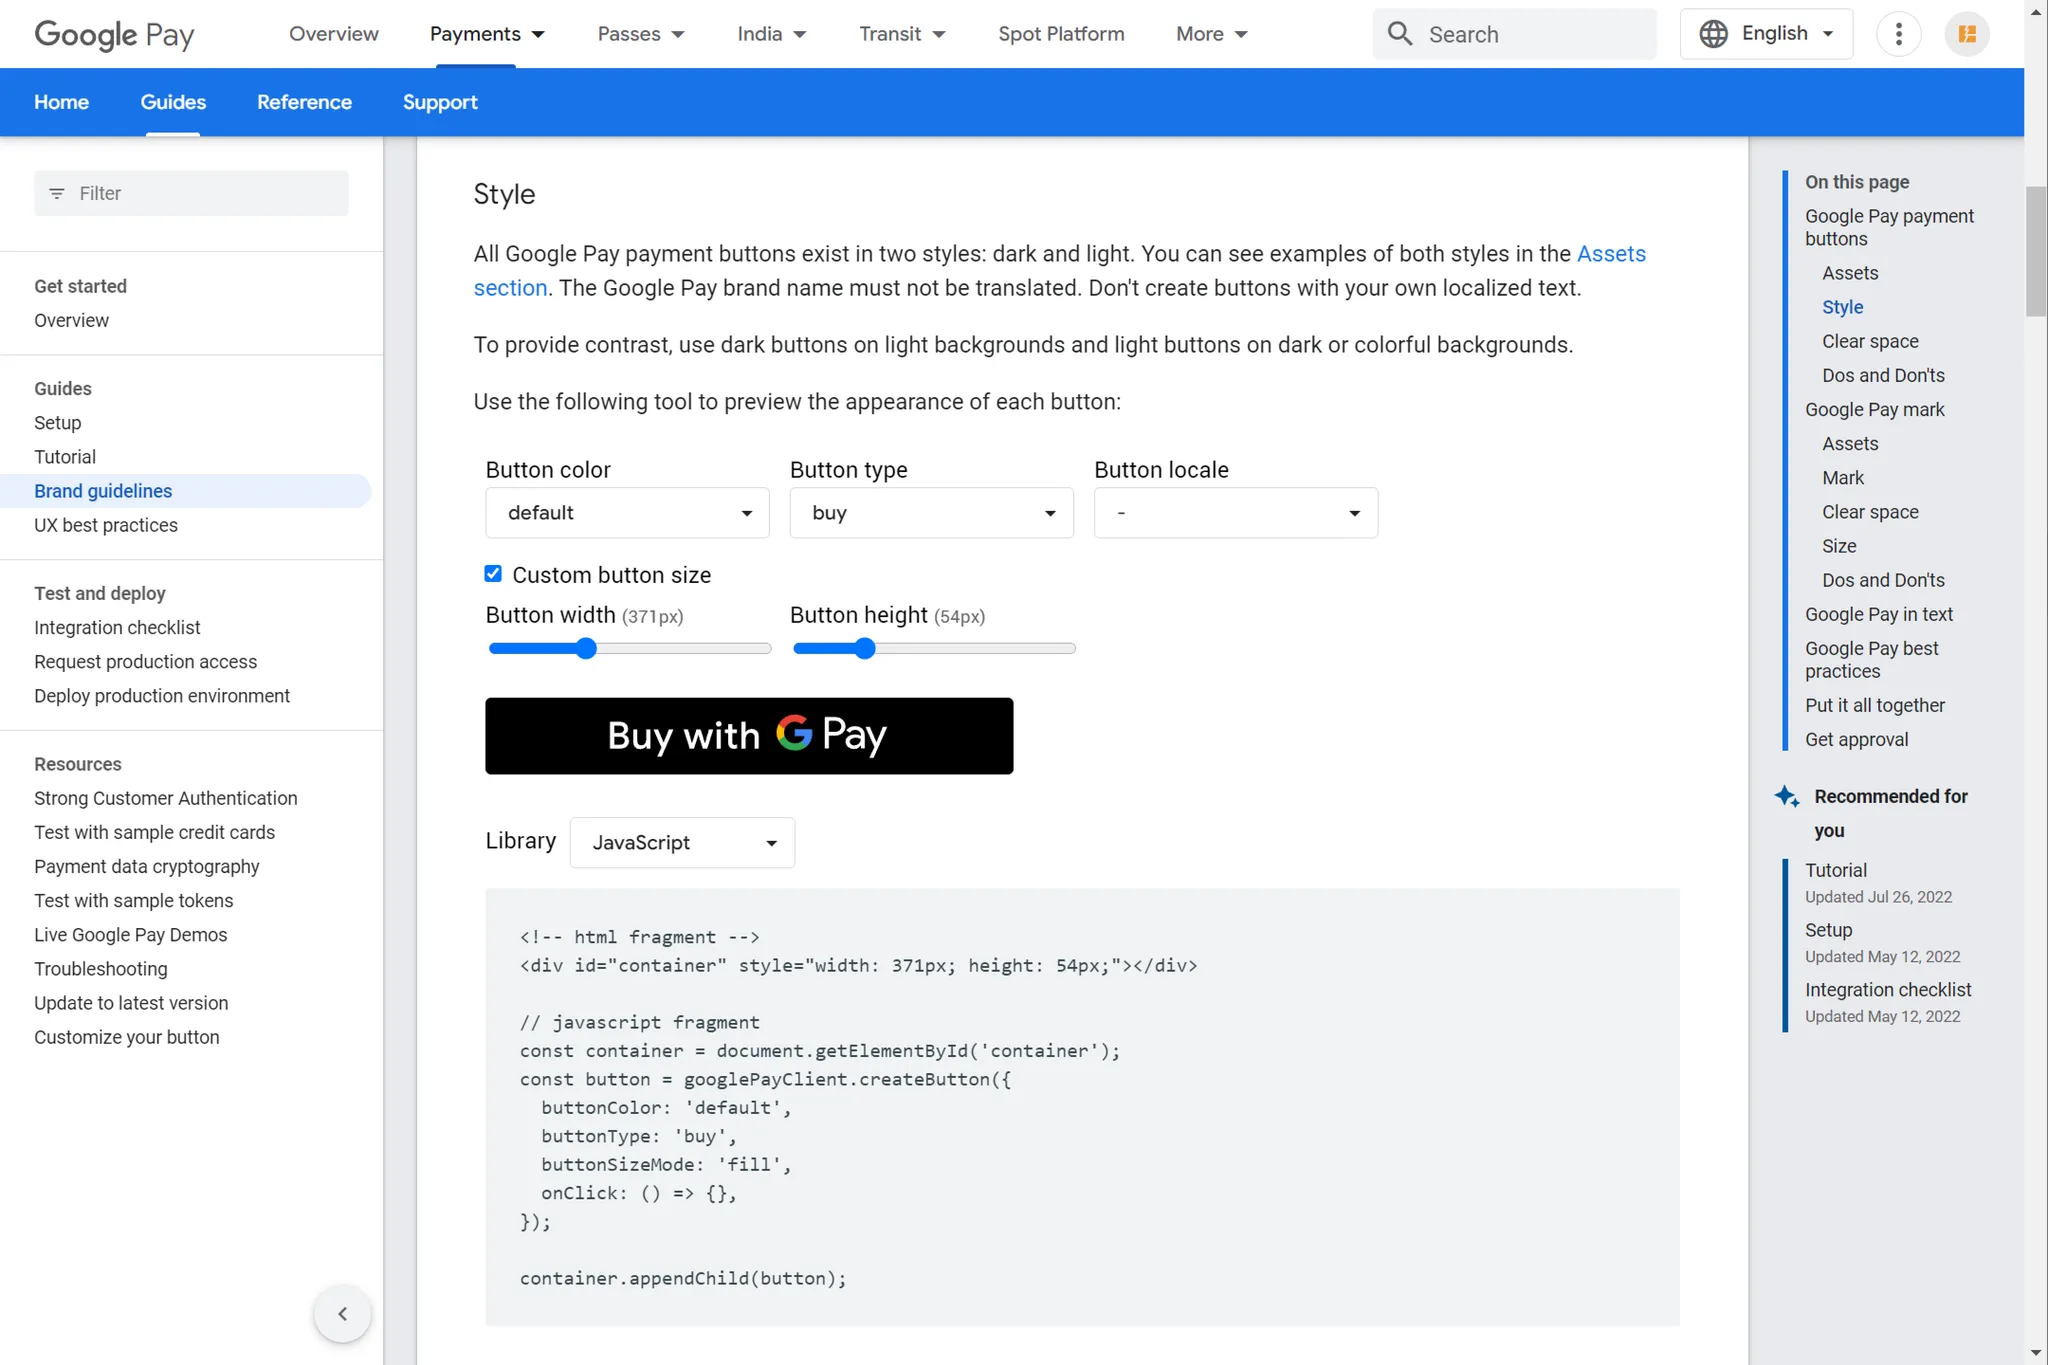
Task: Click the Buy with Google Pay button
Action: coord(748,735)
